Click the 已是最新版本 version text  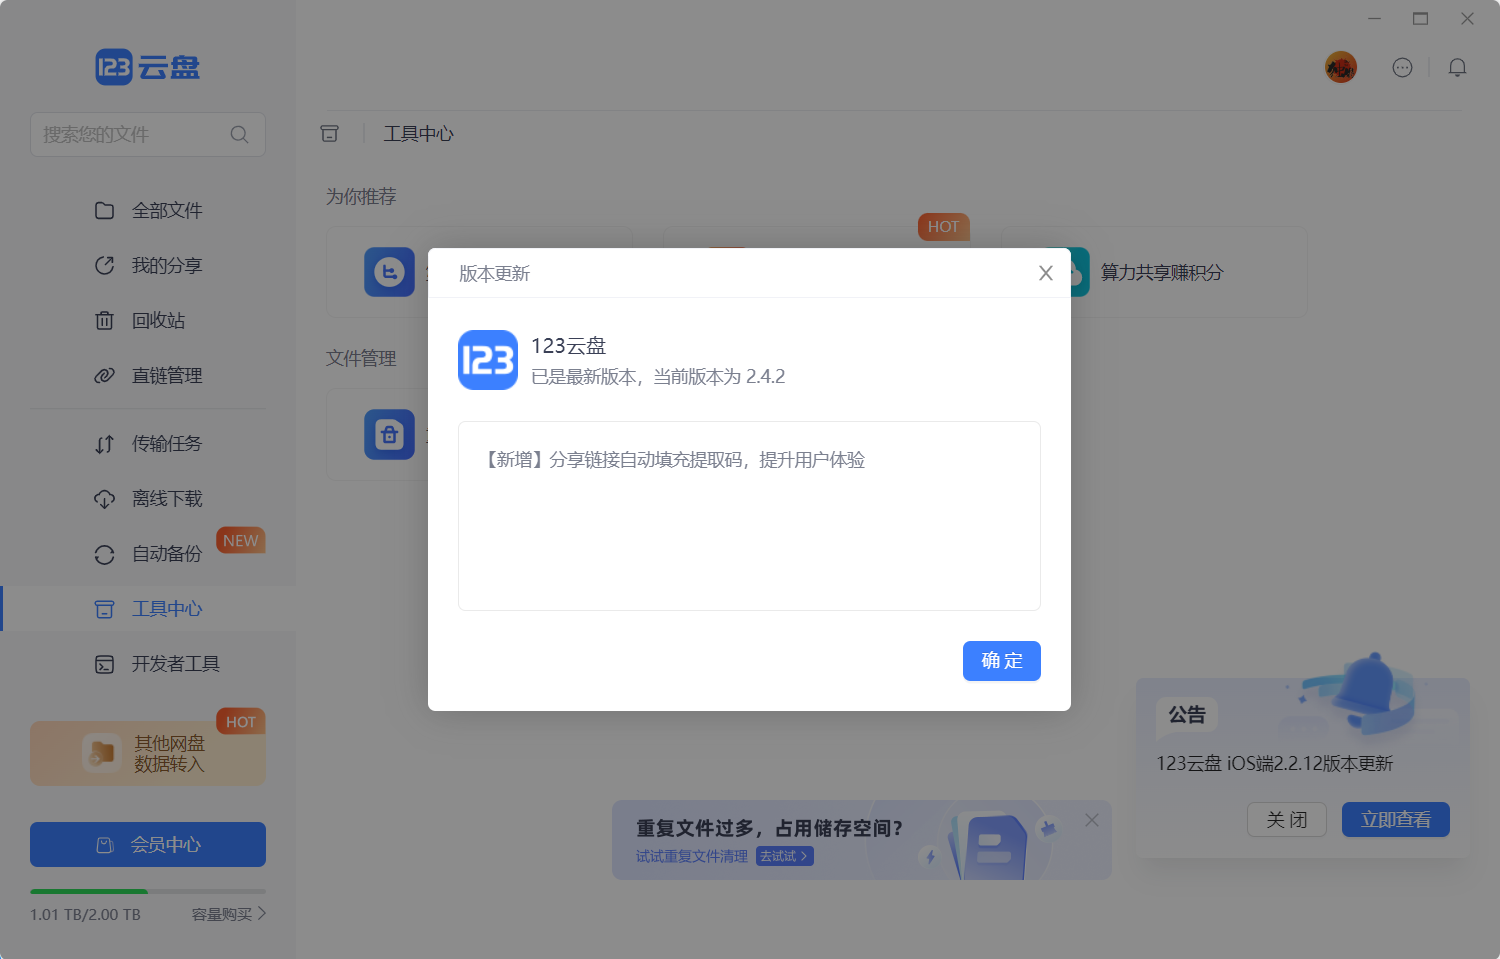(658, 377)
